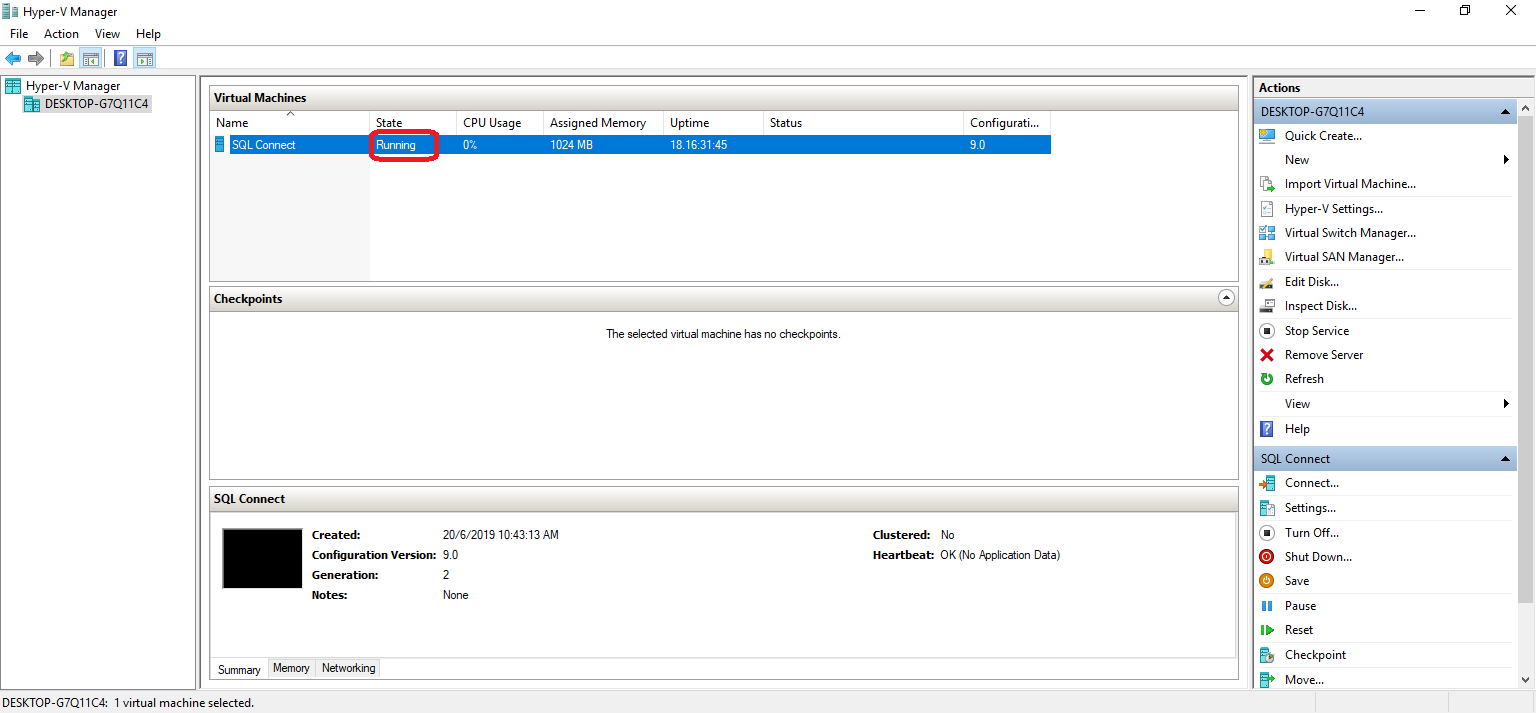This screenshot has width=1536, height=713.
Task: Collapse the Checkpoints section
Action: [x=1226, y=298]
